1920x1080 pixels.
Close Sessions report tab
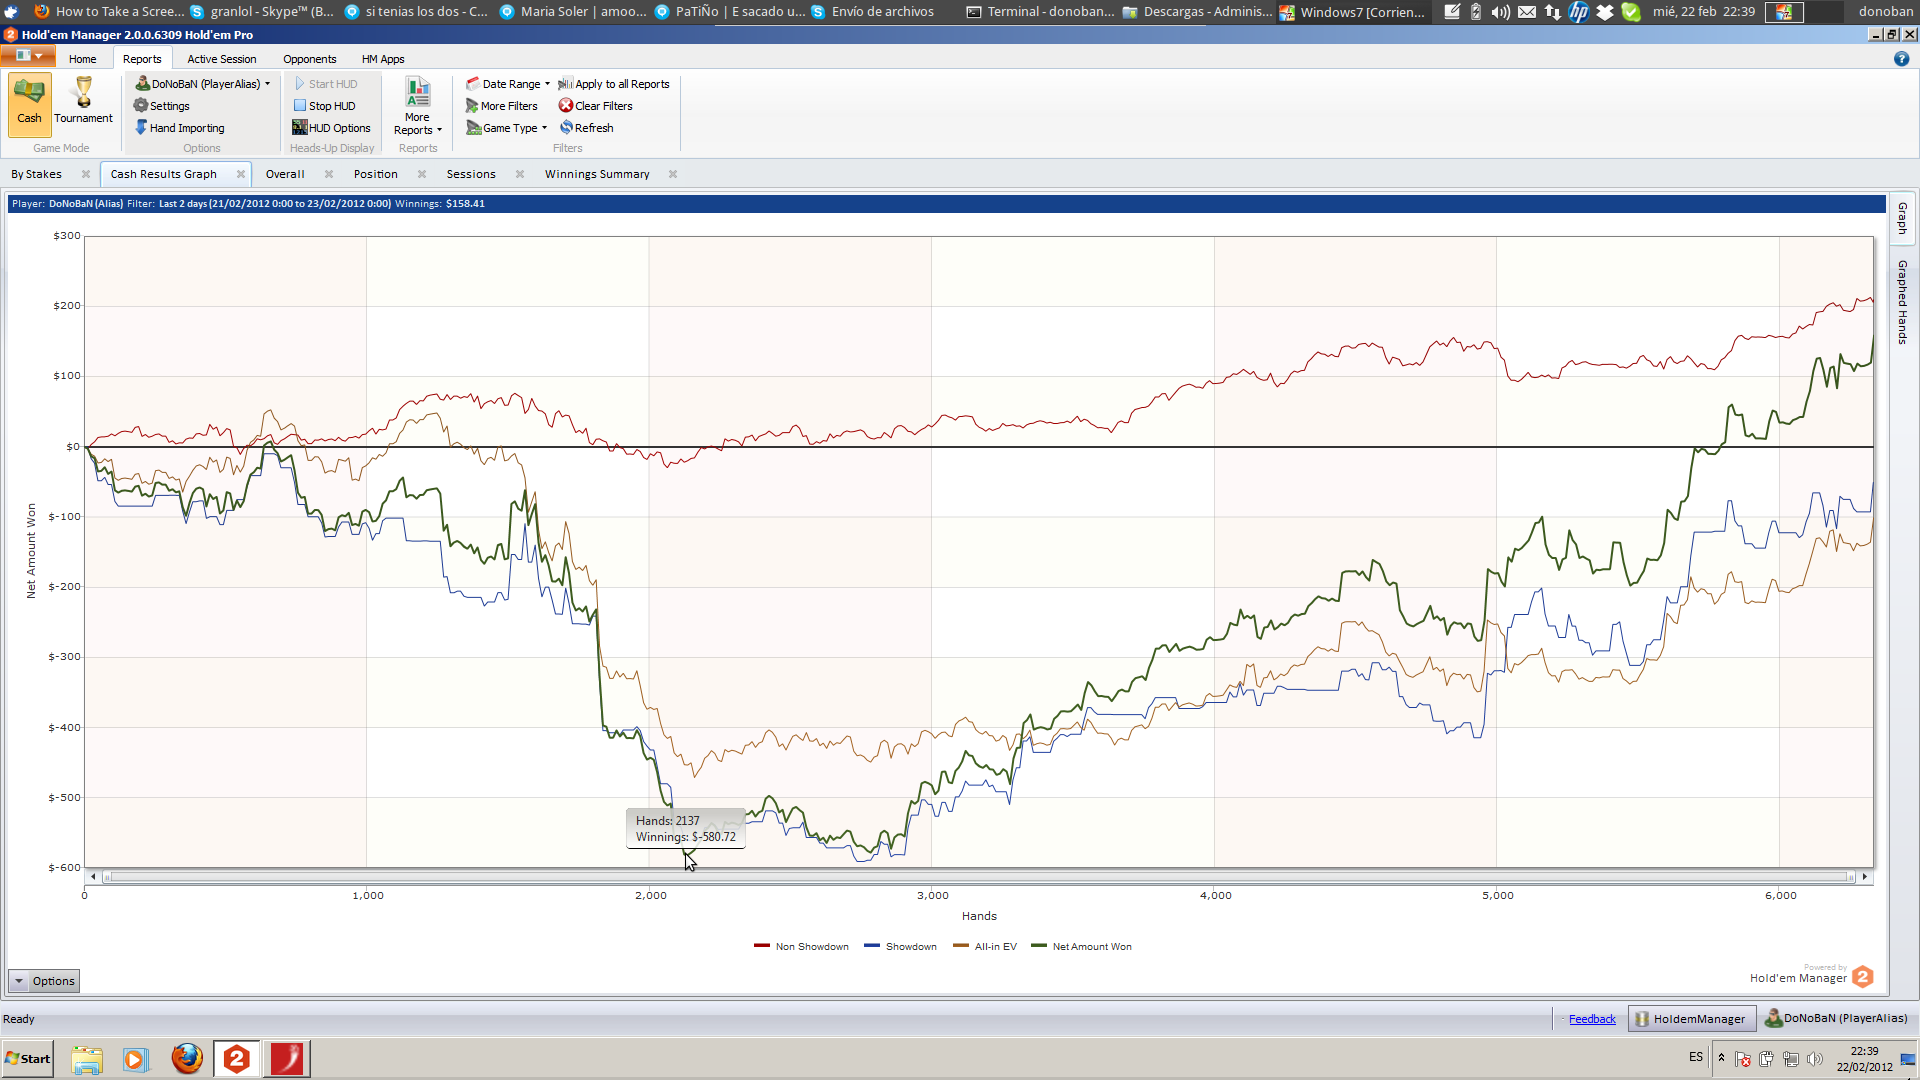point(520,174)
